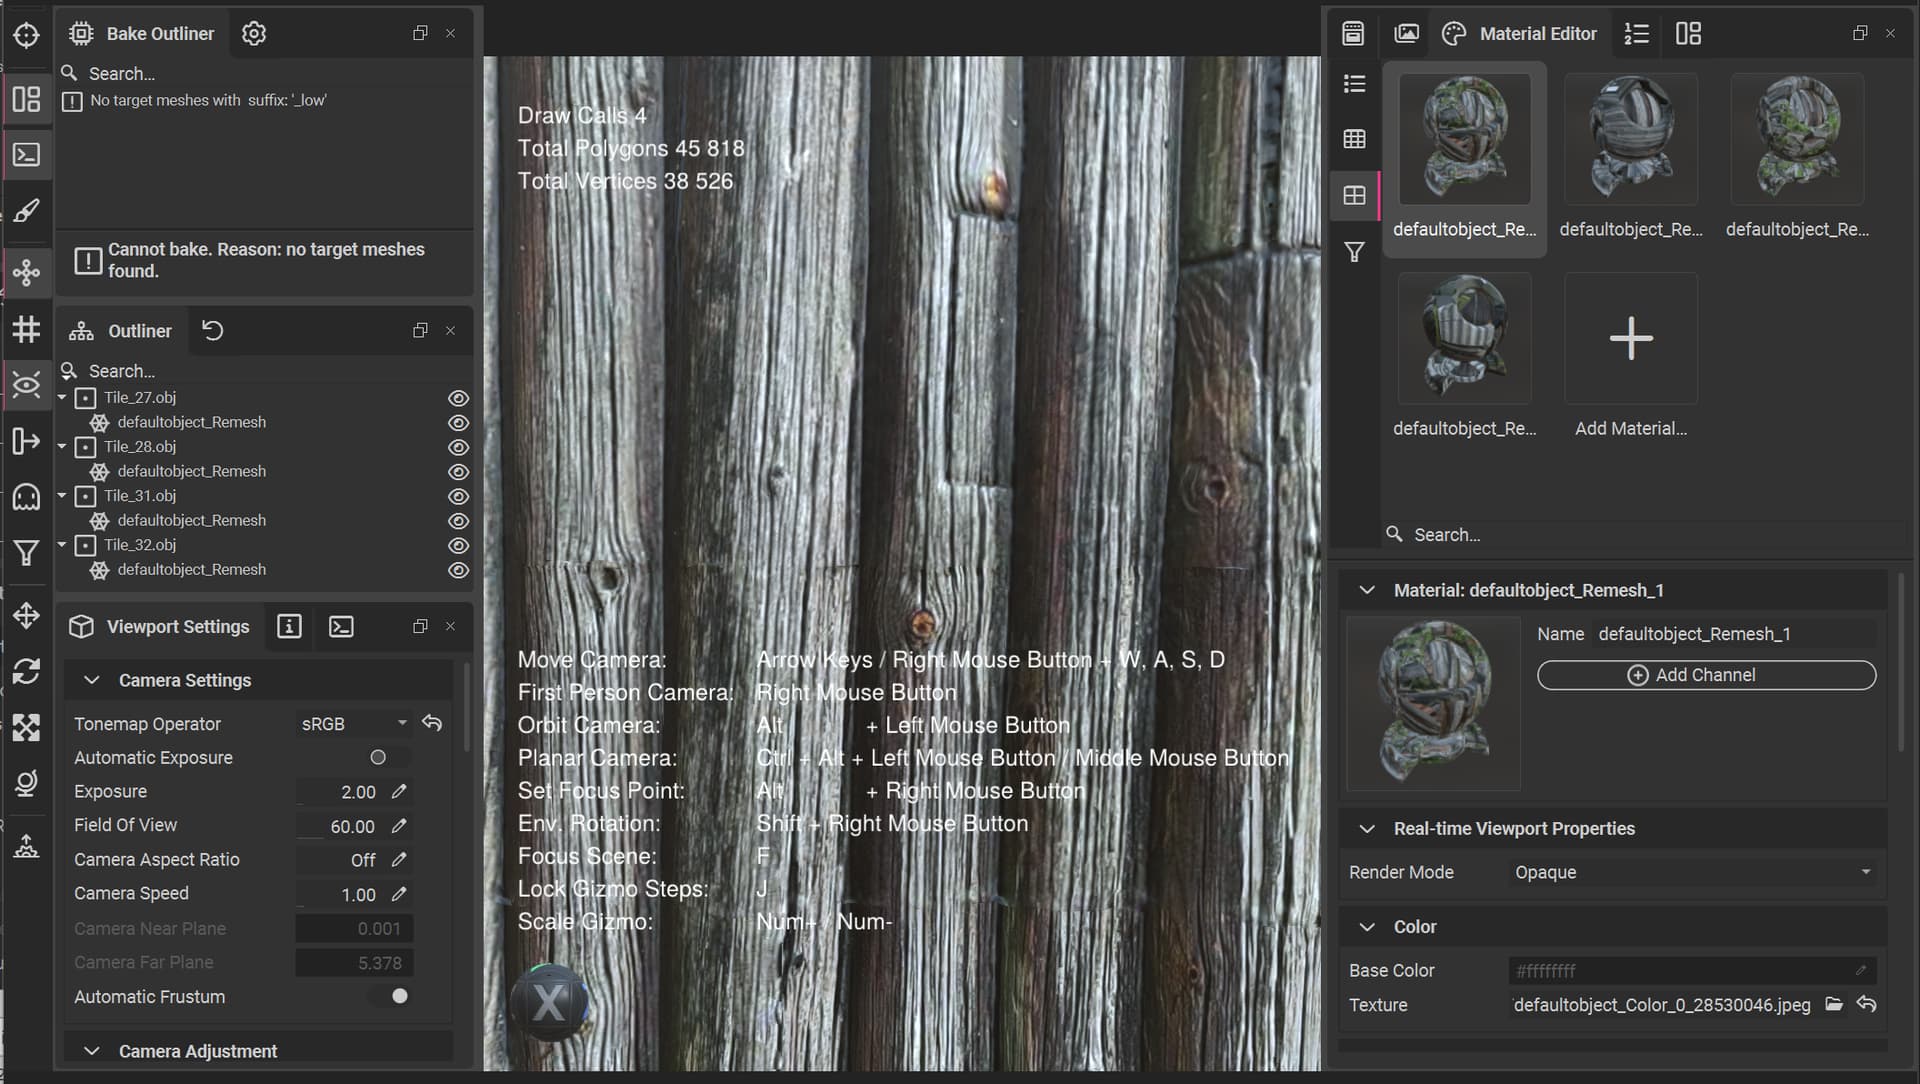The width and height of the screenshot is (1920, 1084).
Task: Reset Tonemap Operator with undo arrow
Action: (x=432, y=723)
